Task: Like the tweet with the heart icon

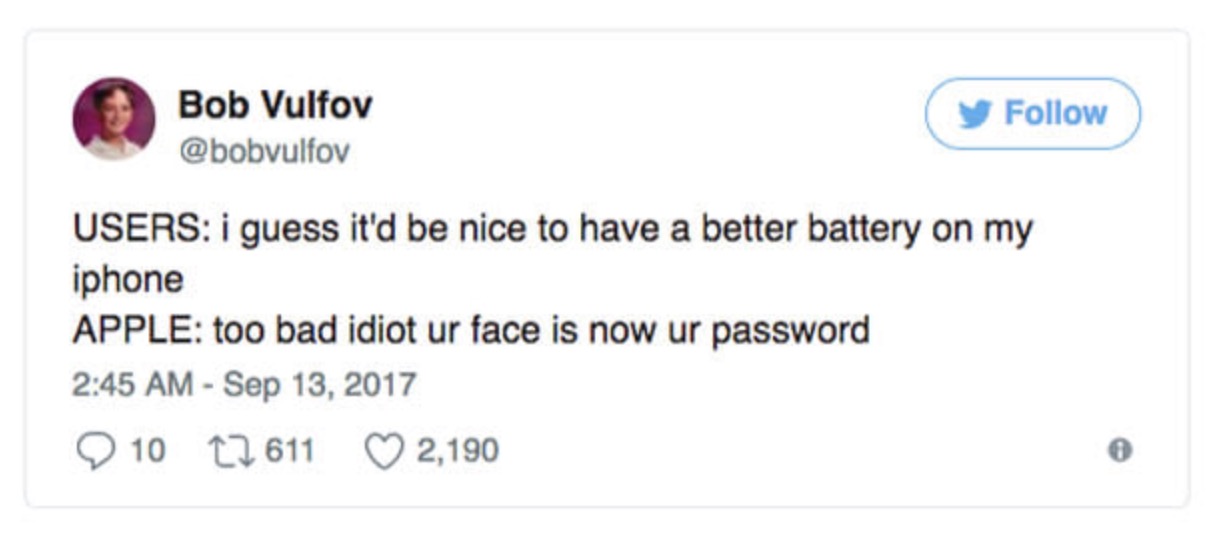Action: pos(383,450)
